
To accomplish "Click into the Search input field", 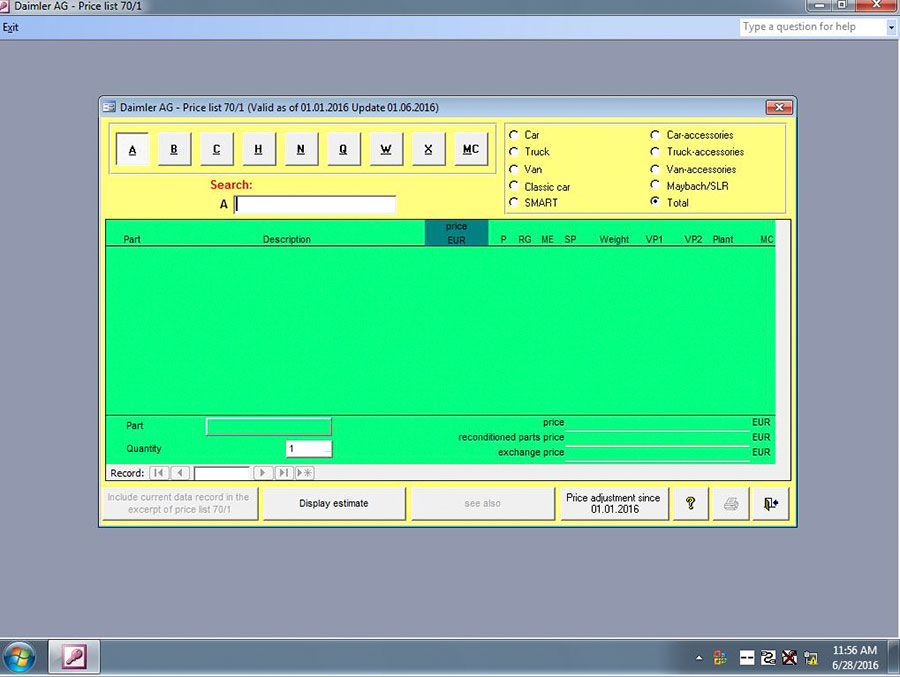I will pos(315,204).
